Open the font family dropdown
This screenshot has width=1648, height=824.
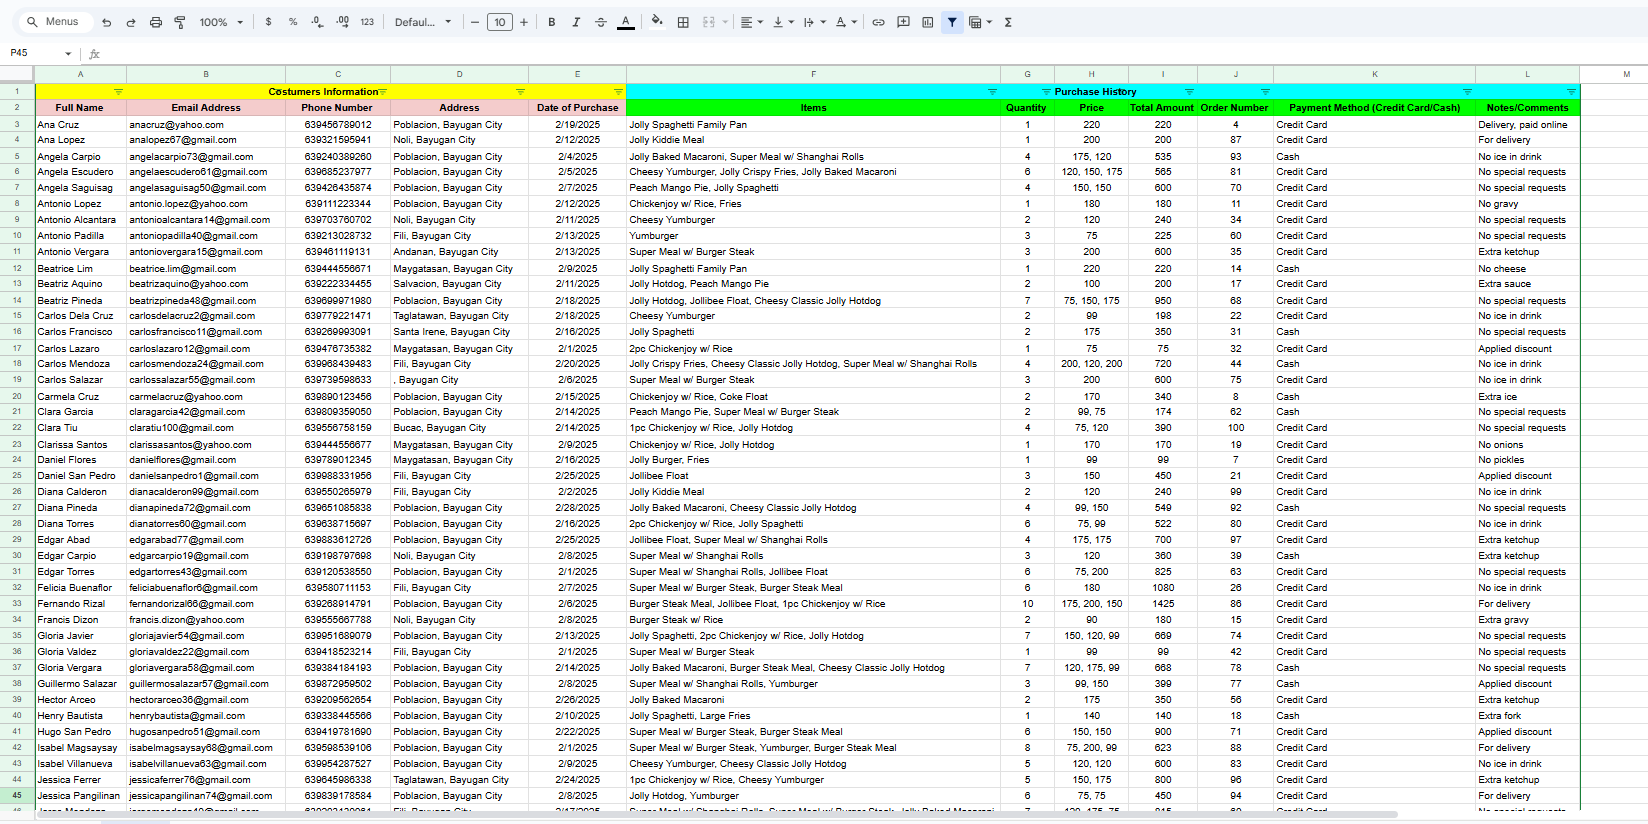[423, 22]
